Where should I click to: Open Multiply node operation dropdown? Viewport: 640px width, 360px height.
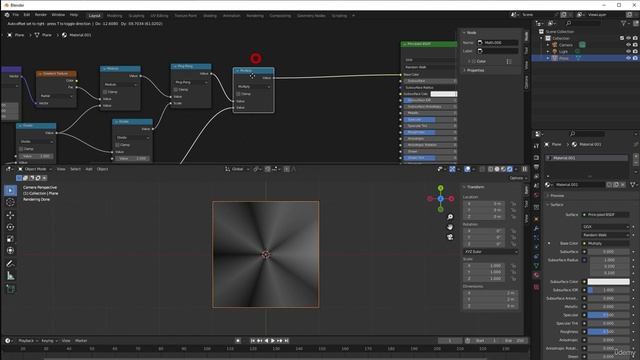click(x=253, y=87)
